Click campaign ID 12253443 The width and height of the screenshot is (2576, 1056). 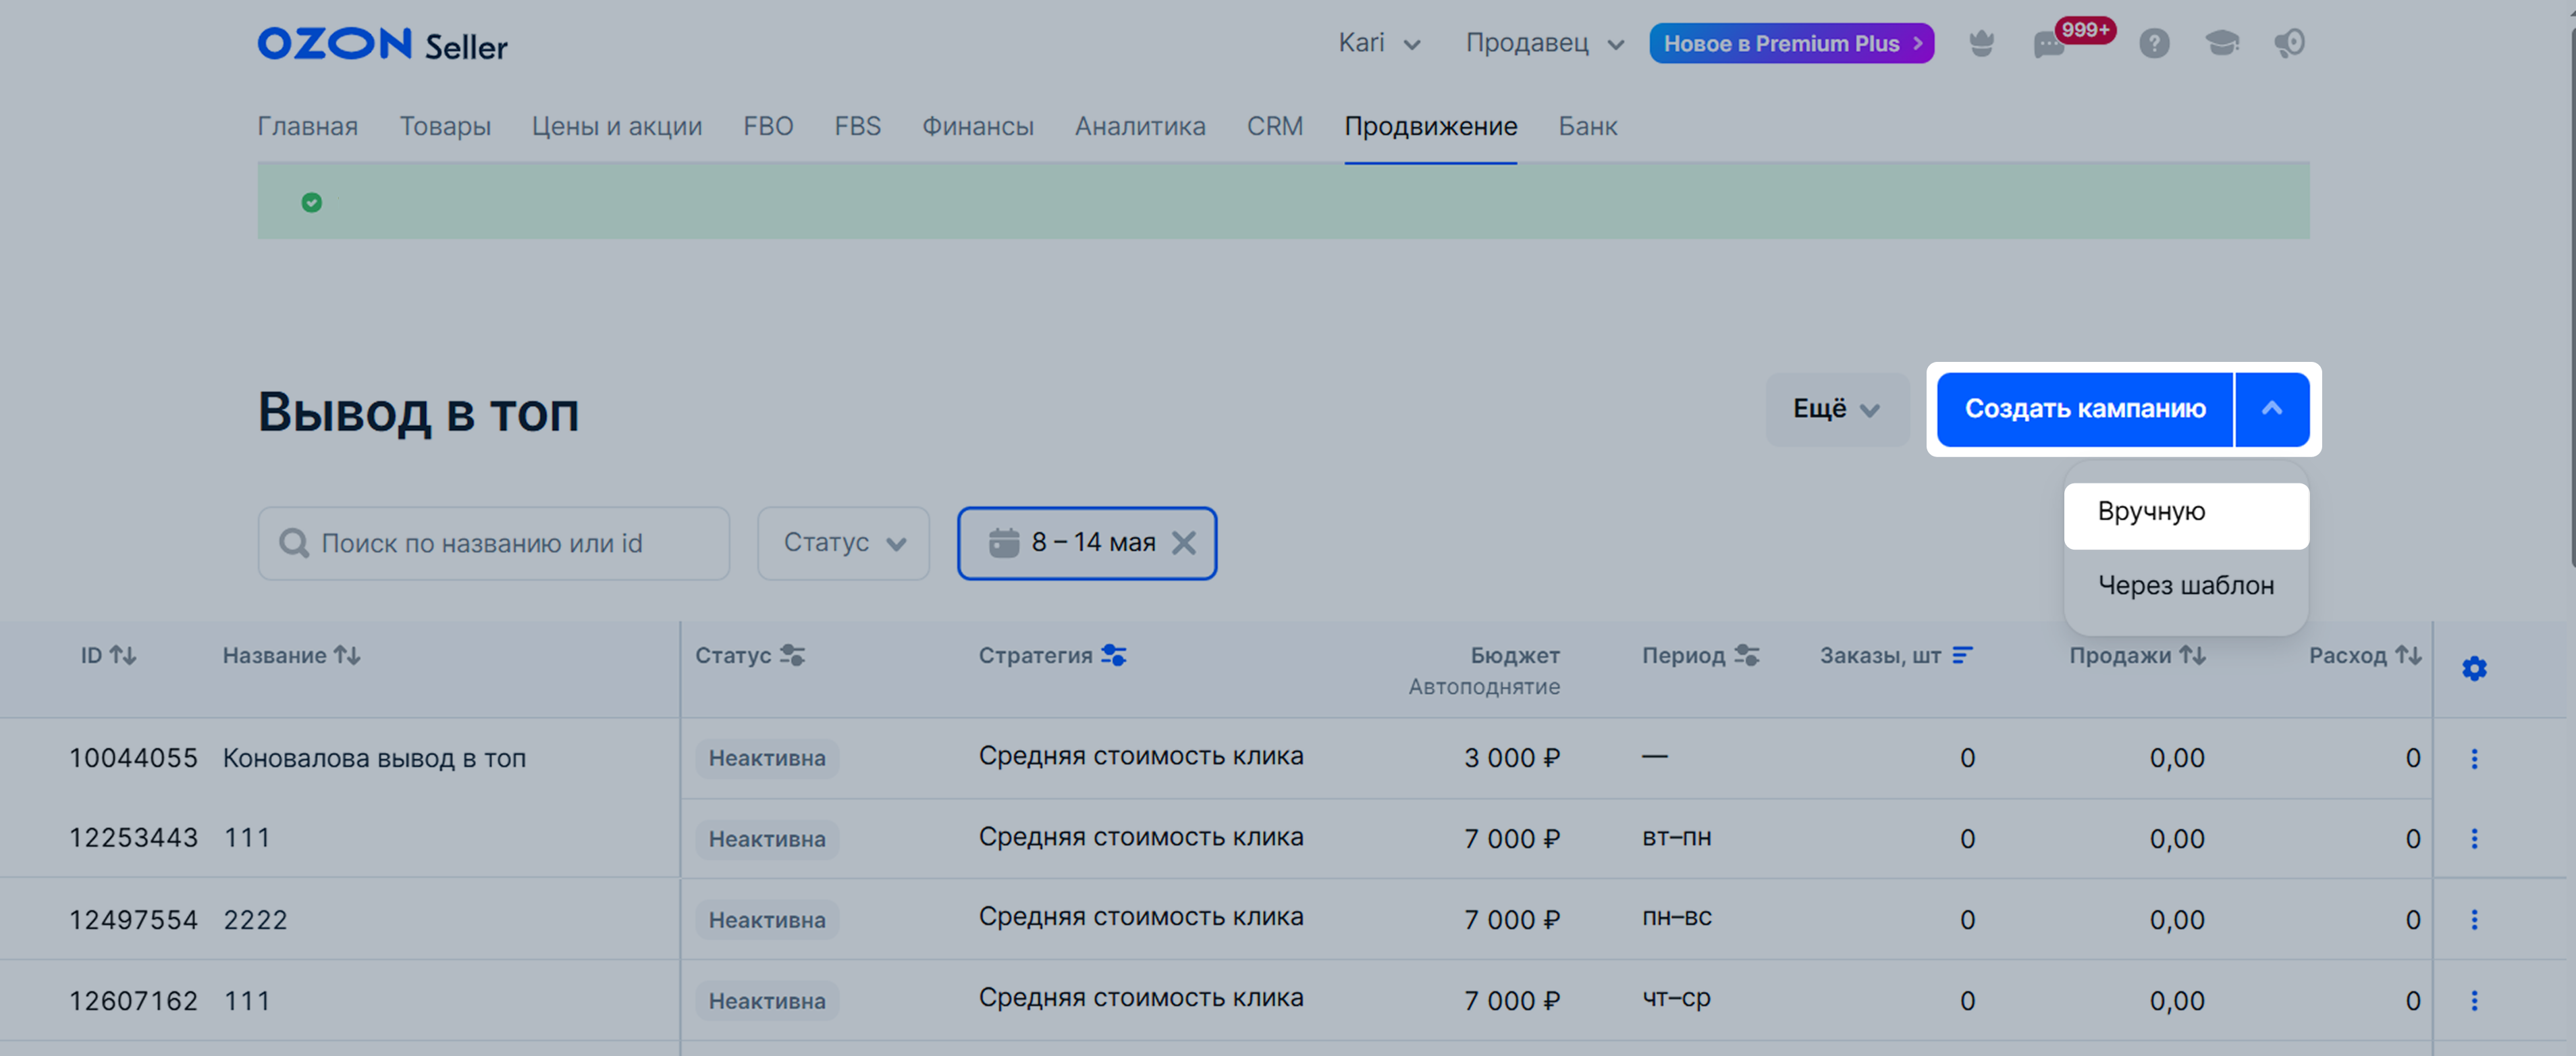[133, 838]
